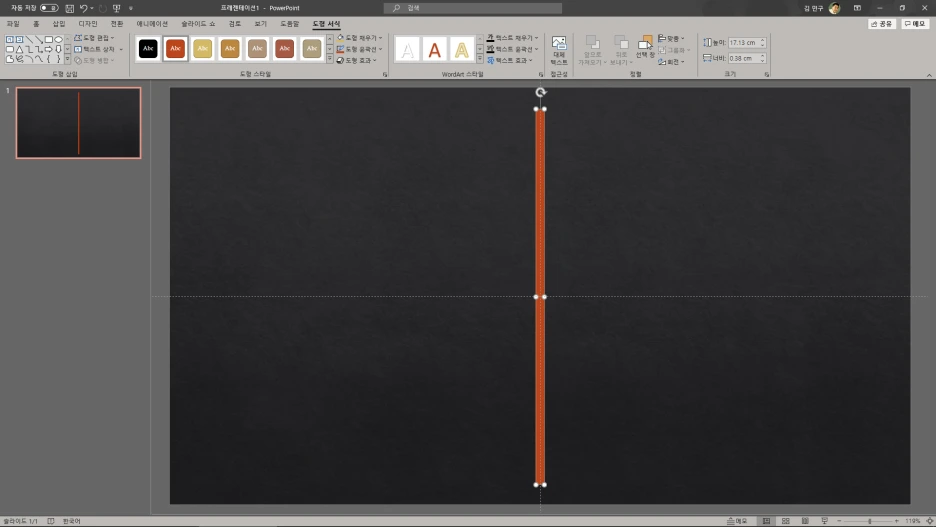The height and width of the screenshot is (527, 936).
Task: Open the size group dialog launcher
Action: (766, 75)
